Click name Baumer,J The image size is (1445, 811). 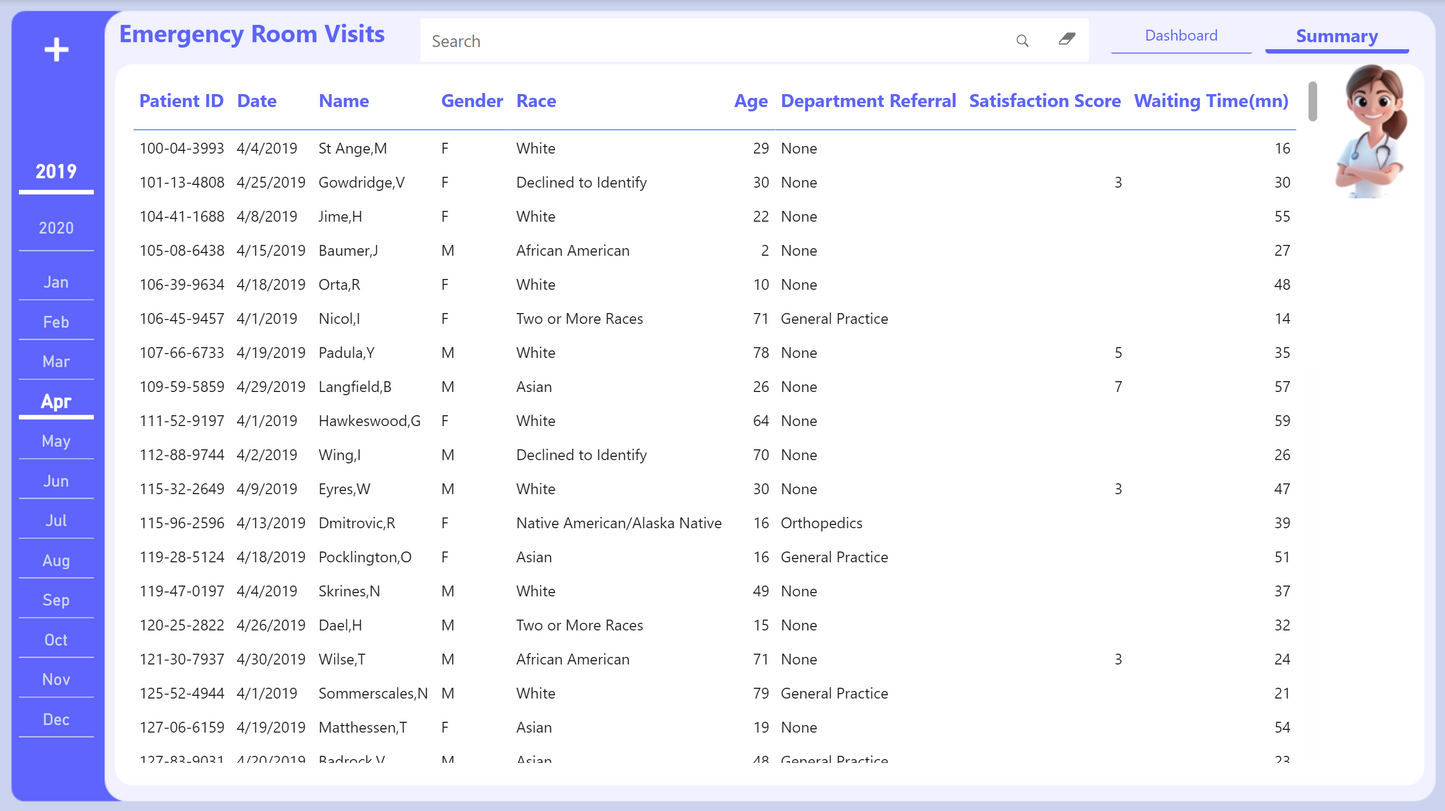(348, 251)
